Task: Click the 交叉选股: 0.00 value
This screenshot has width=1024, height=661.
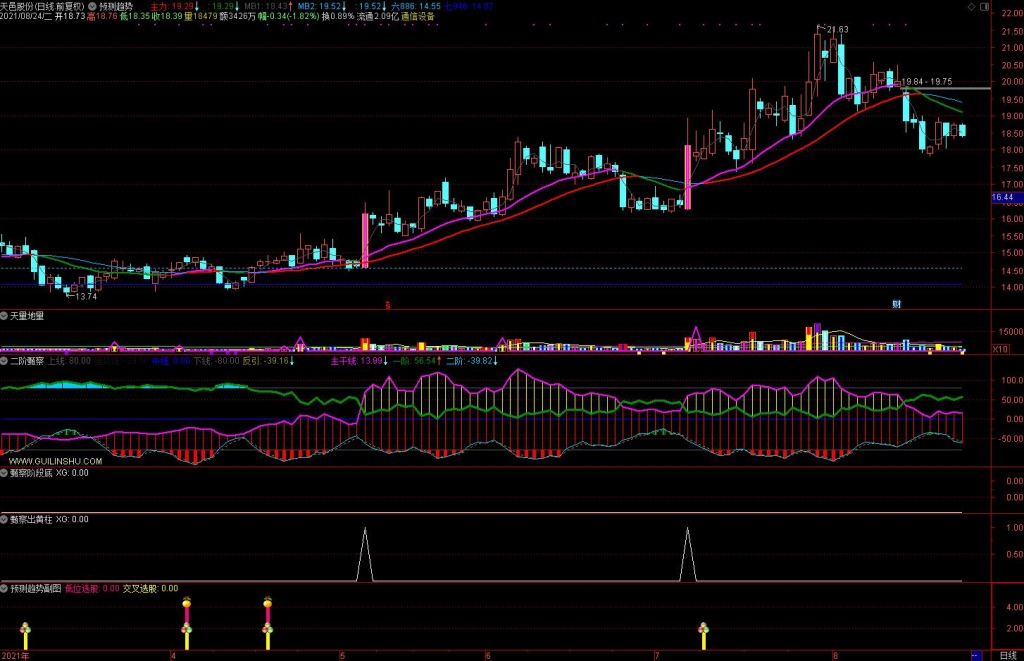Action: click(150, 588)
